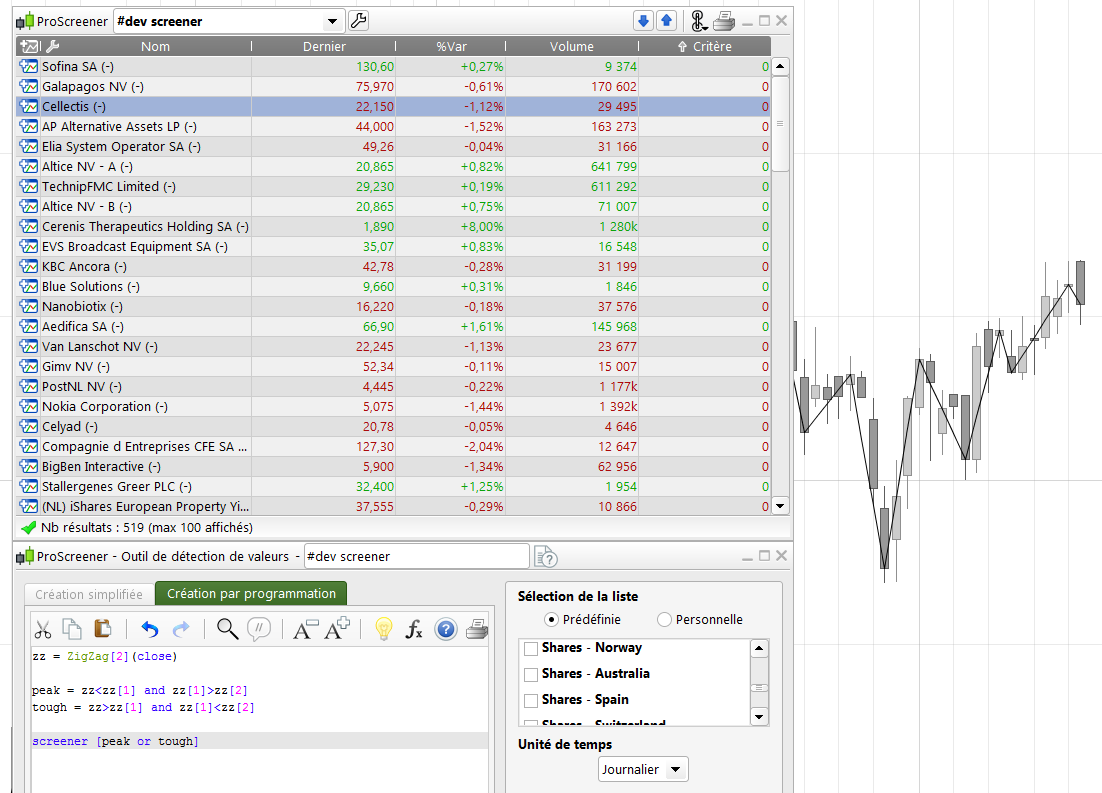Check the Shares - Australia checkbox
The width and height of the screenshot is (1102, 793).
pyautogui.click(x=531, y=674)
